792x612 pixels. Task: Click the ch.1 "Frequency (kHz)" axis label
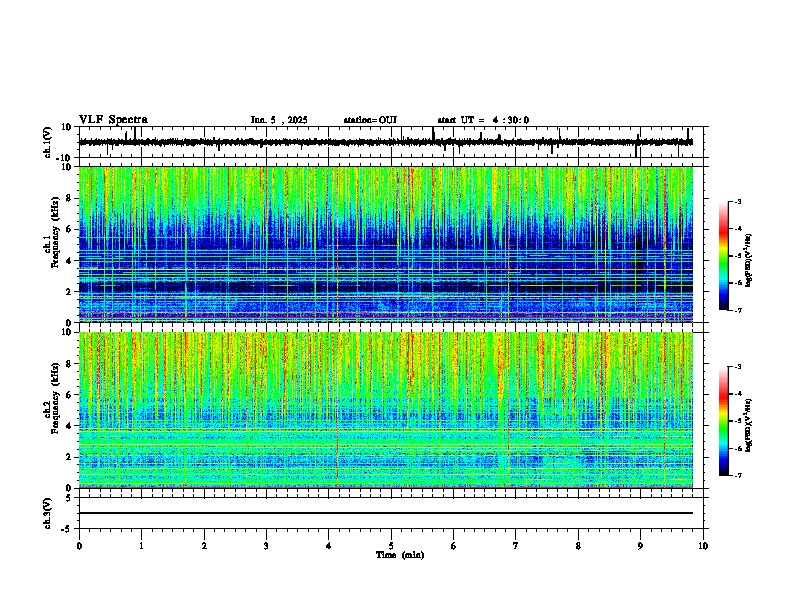[x=55, y=232]
